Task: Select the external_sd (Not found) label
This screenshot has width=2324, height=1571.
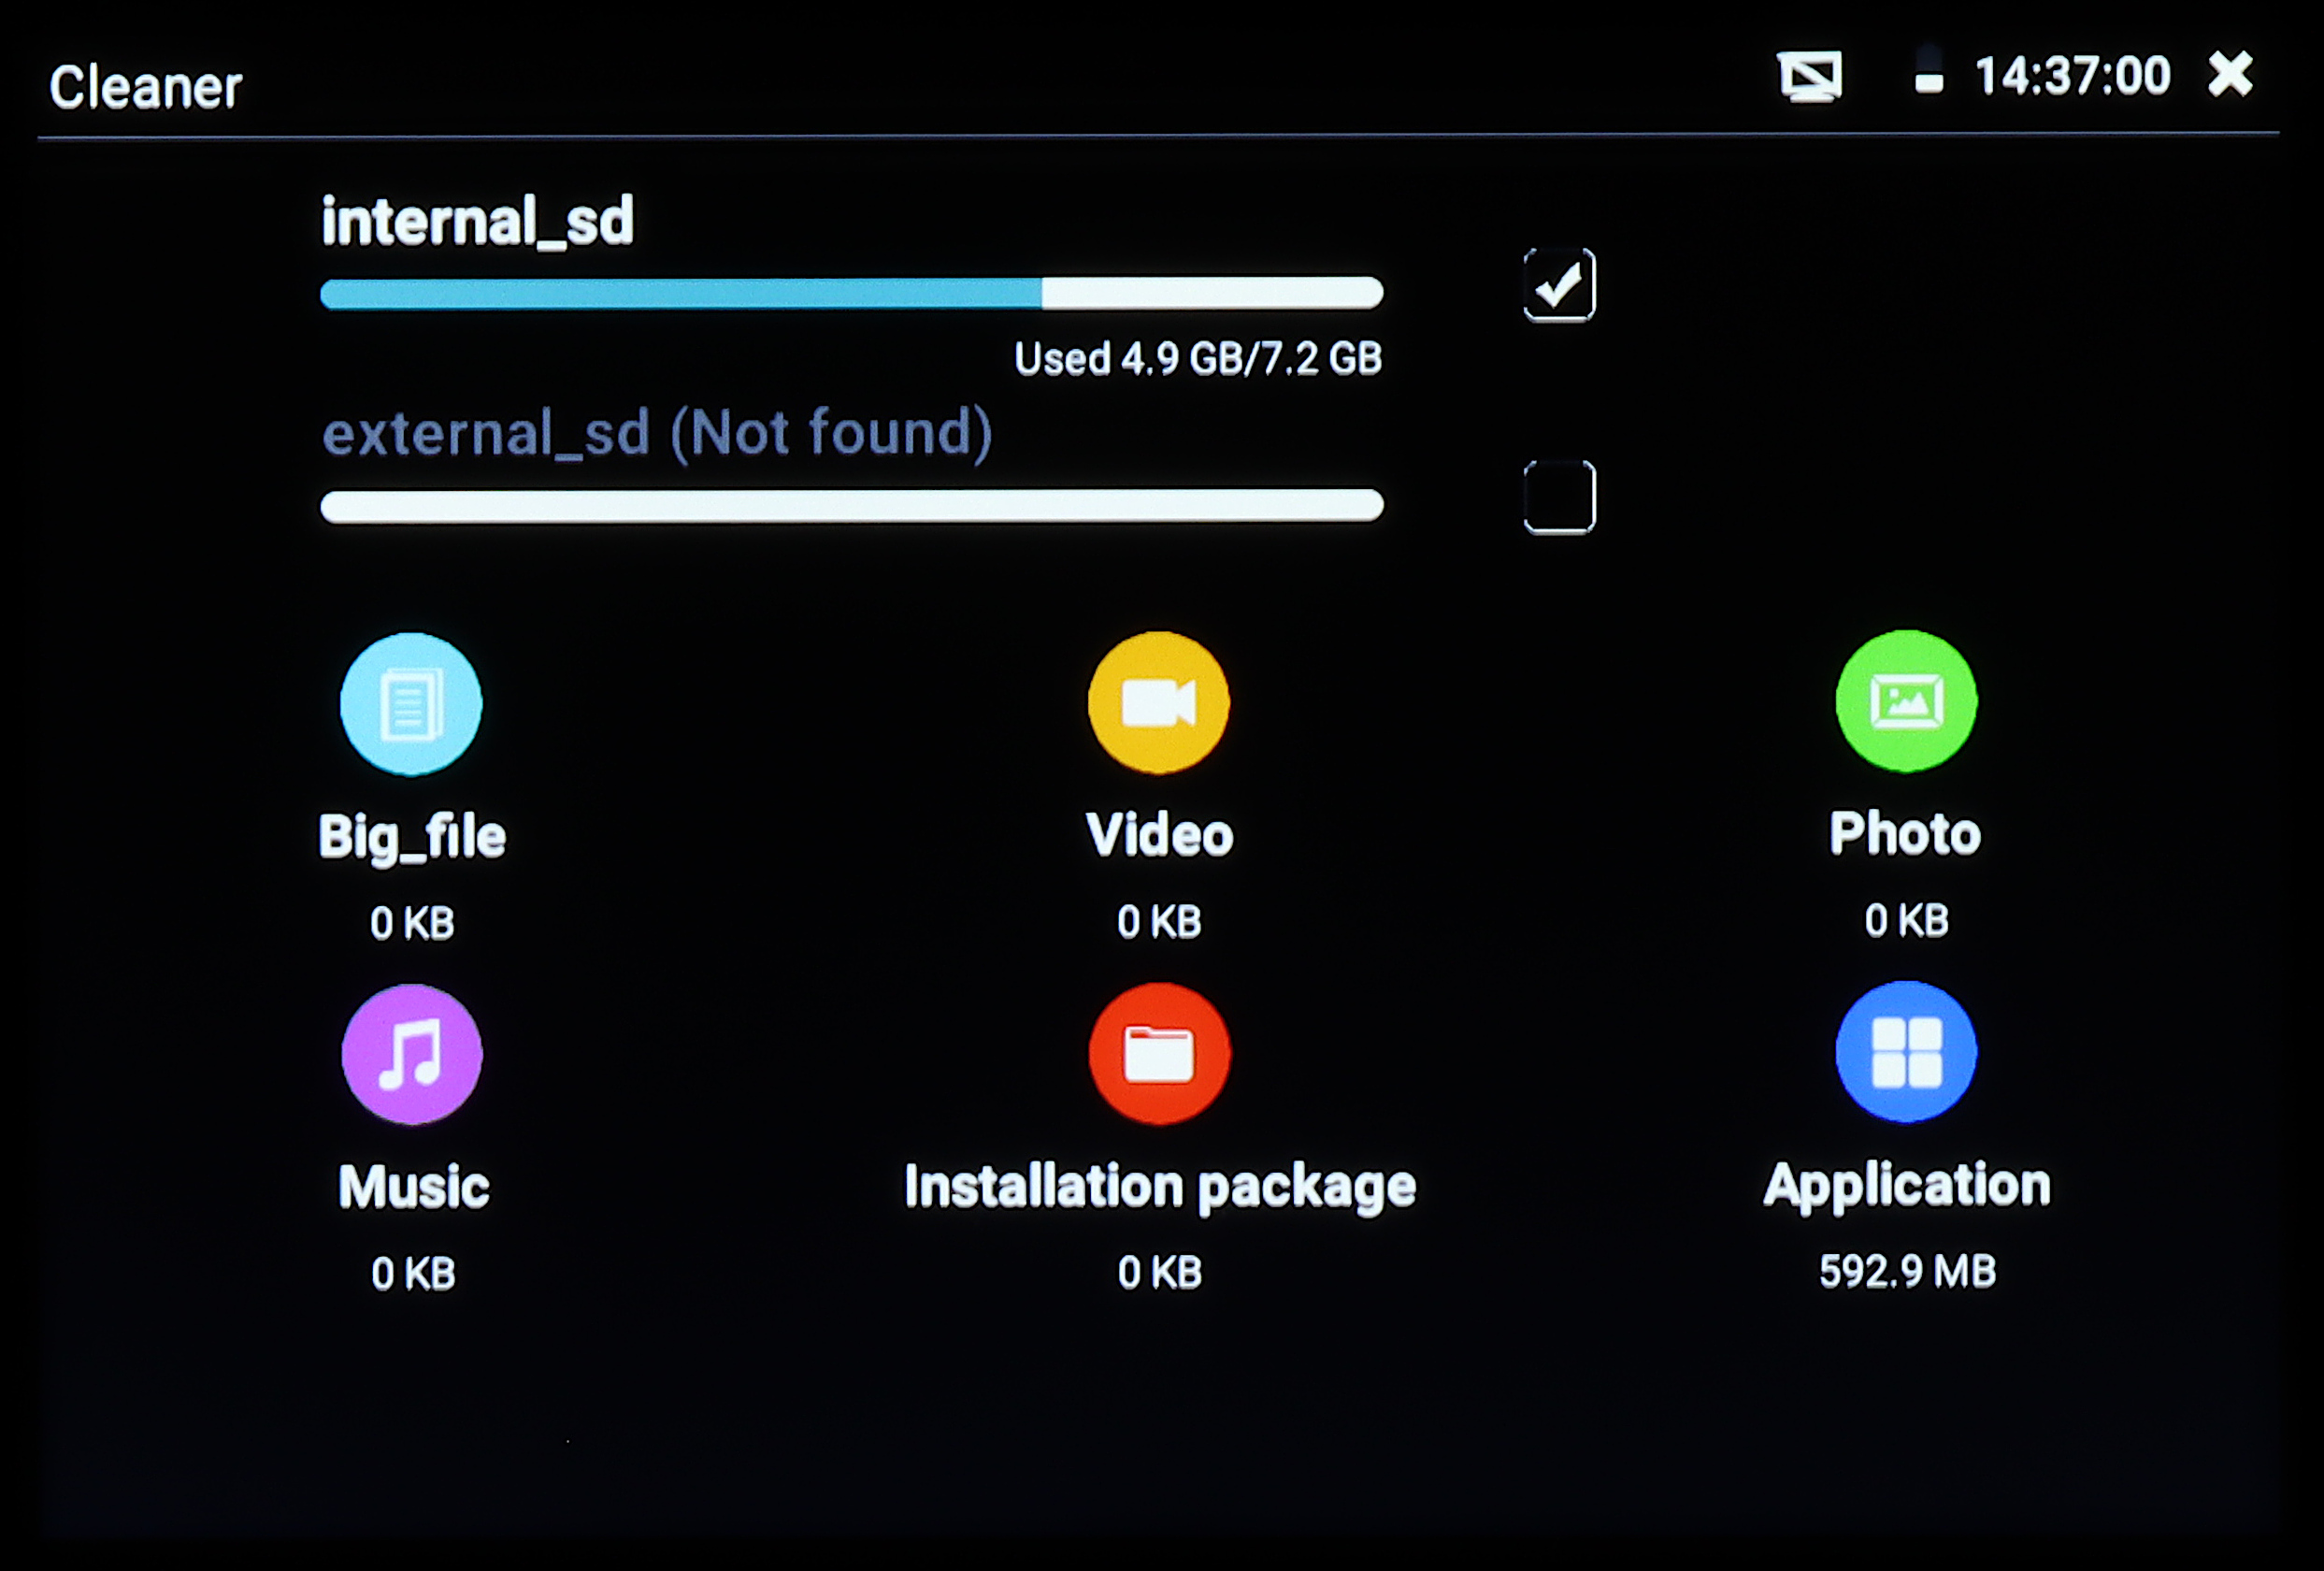Action: [656, 433]
